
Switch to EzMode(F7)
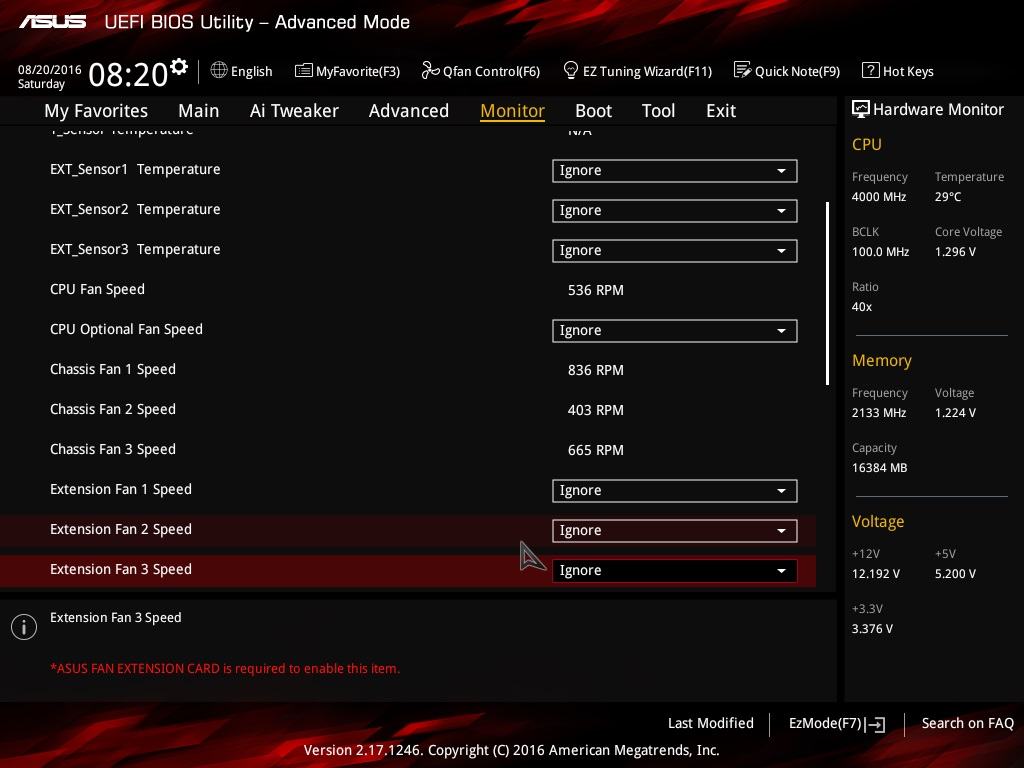(837, 724)
